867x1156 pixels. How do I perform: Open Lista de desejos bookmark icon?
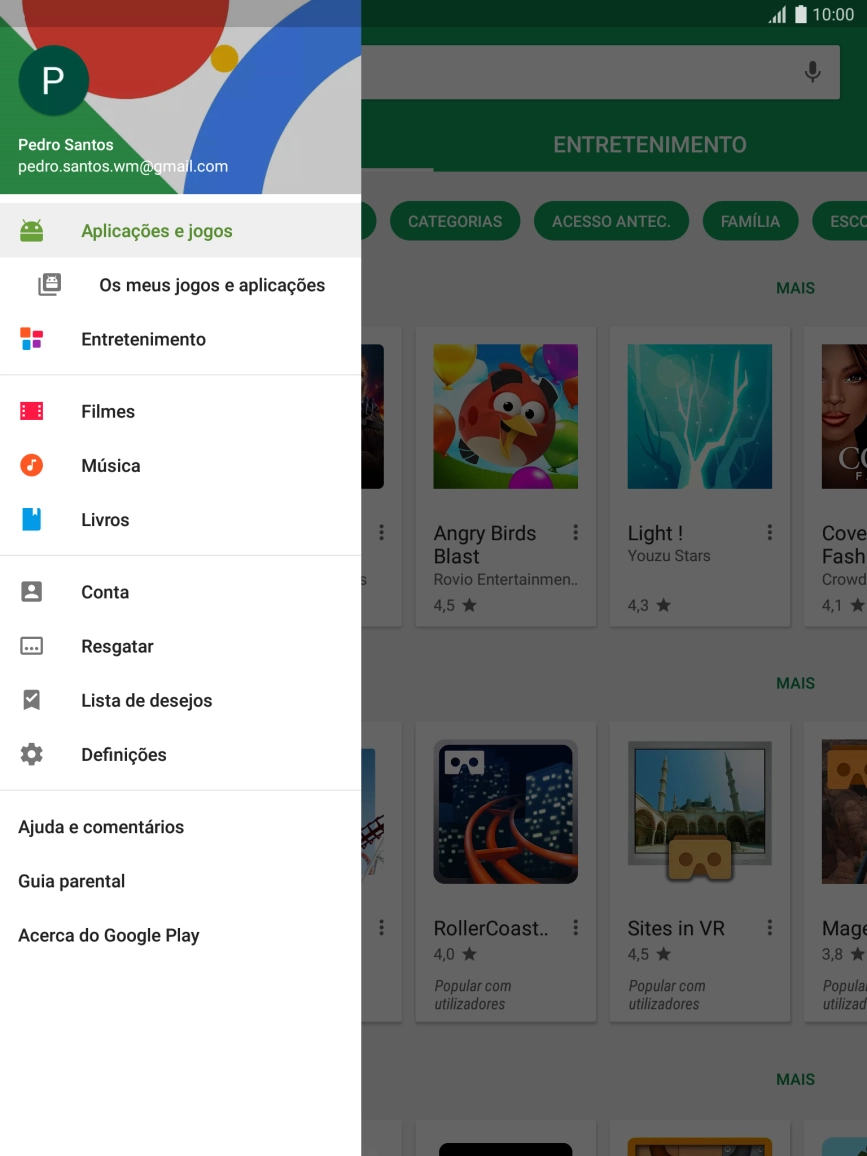pos(31,700)
